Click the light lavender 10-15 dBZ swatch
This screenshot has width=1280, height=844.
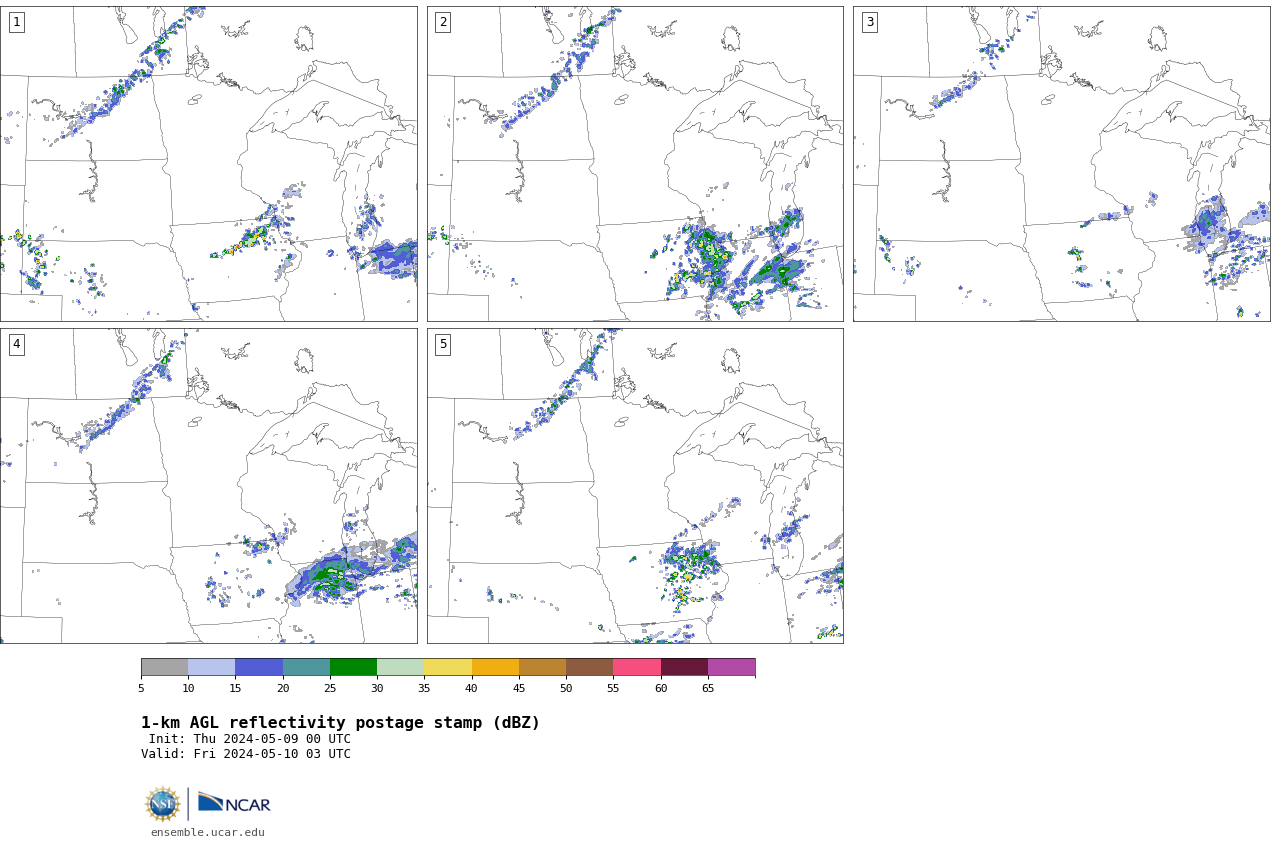tap(211, 667)
